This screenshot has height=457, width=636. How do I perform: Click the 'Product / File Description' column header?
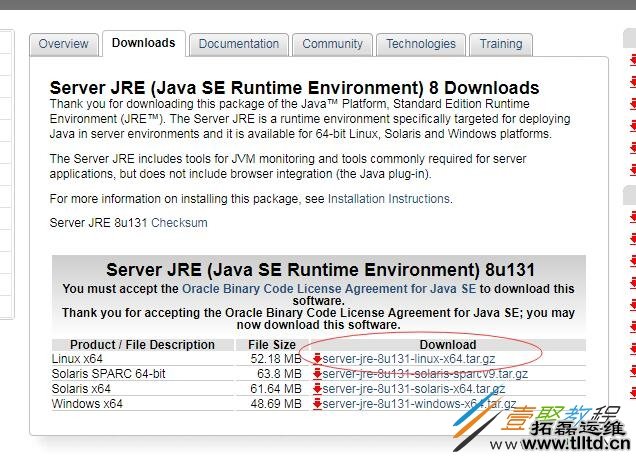tap(142, 345)
